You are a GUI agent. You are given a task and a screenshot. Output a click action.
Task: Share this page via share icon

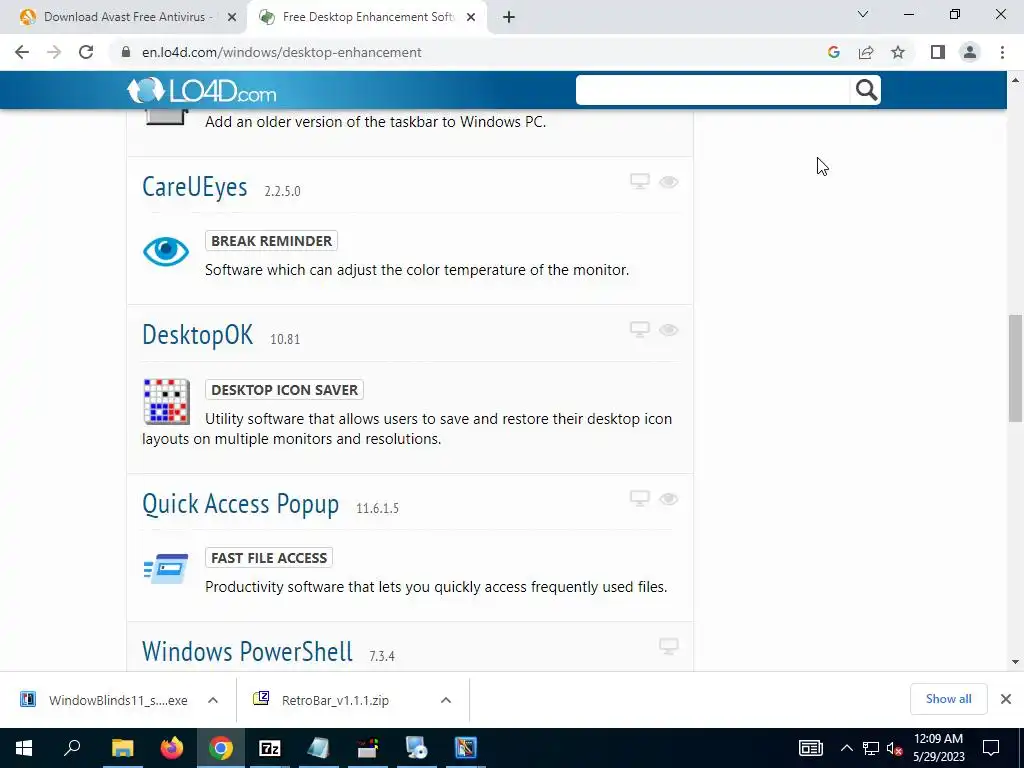click(866, 52)
